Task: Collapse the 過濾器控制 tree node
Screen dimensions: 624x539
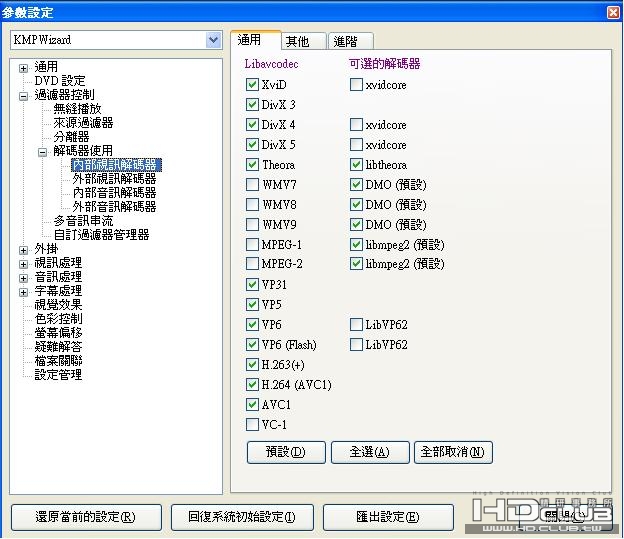Action: (x=23, y=96)
